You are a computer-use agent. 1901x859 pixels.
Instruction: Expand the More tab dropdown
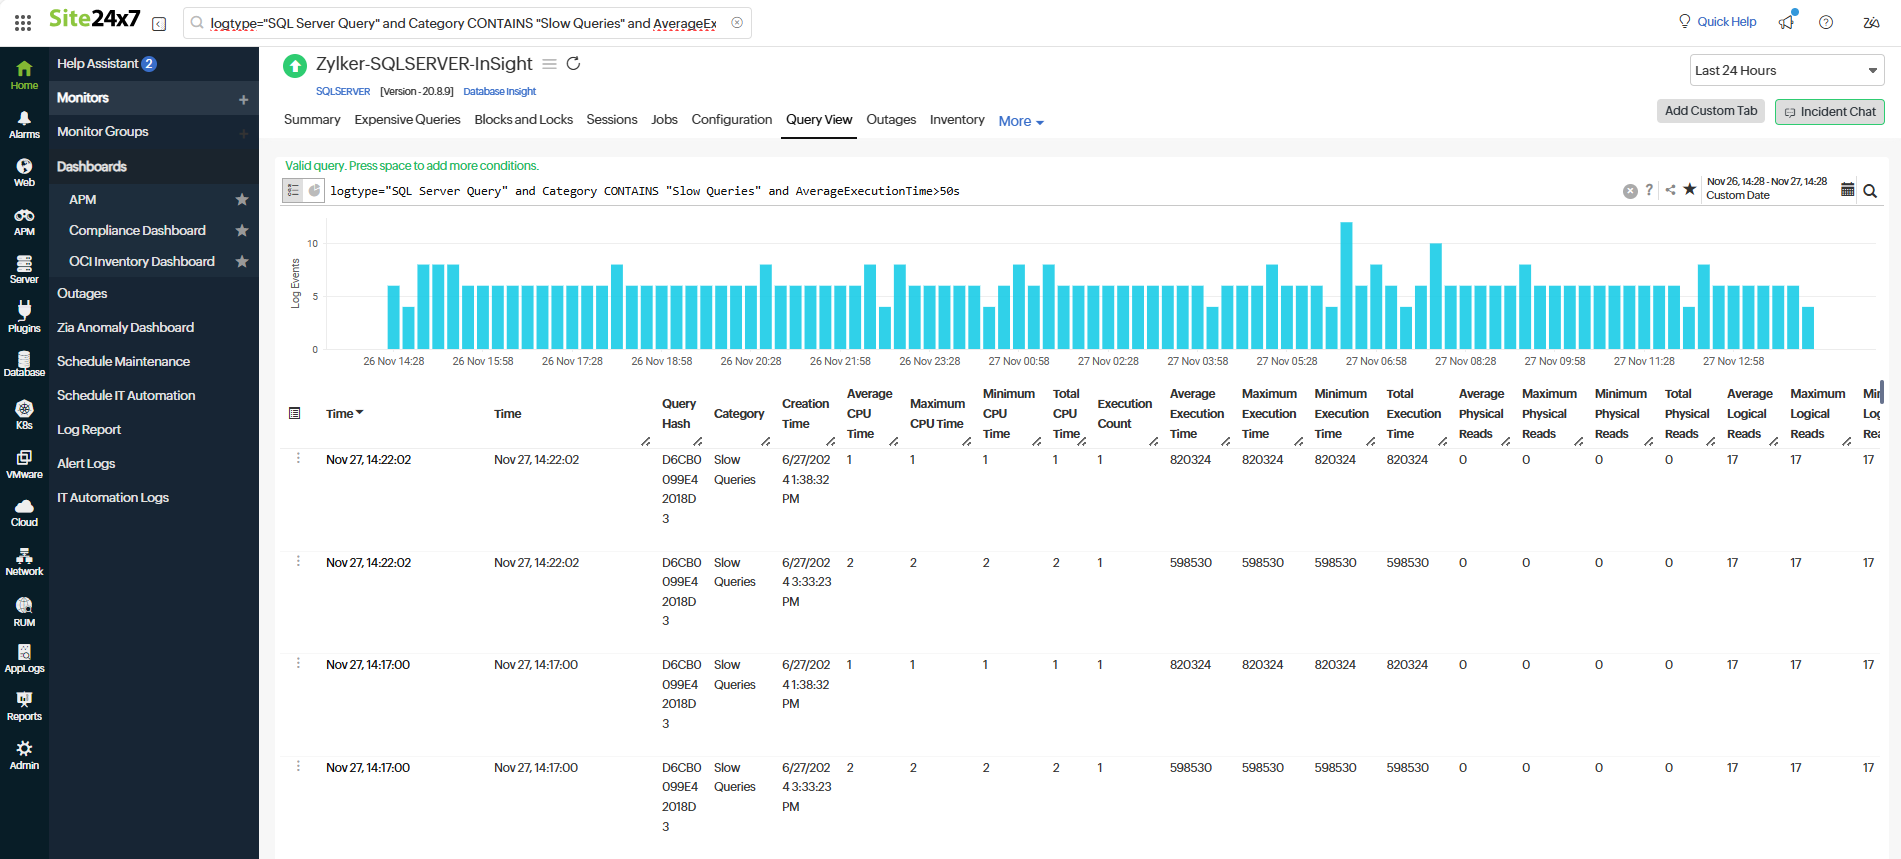coord(1021,121)
